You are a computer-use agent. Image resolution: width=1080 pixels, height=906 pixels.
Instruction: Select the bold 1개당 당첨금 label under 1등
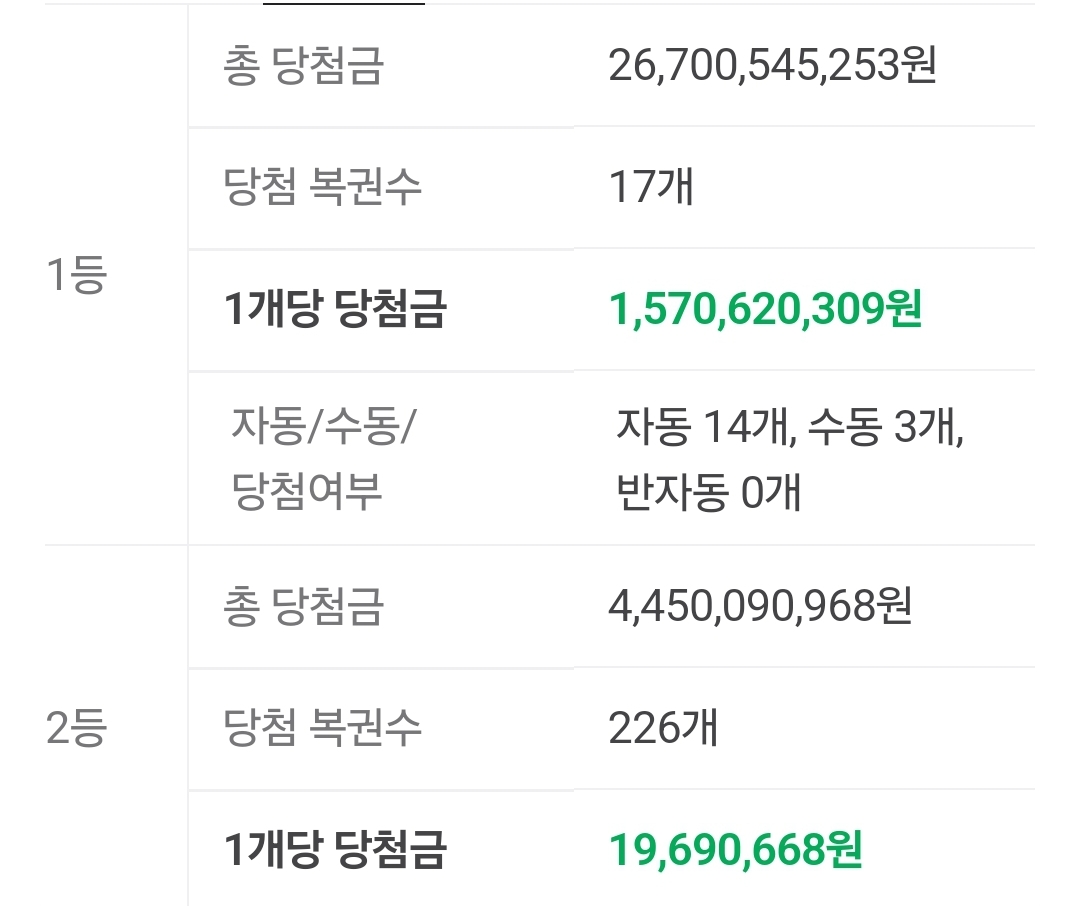334,310
